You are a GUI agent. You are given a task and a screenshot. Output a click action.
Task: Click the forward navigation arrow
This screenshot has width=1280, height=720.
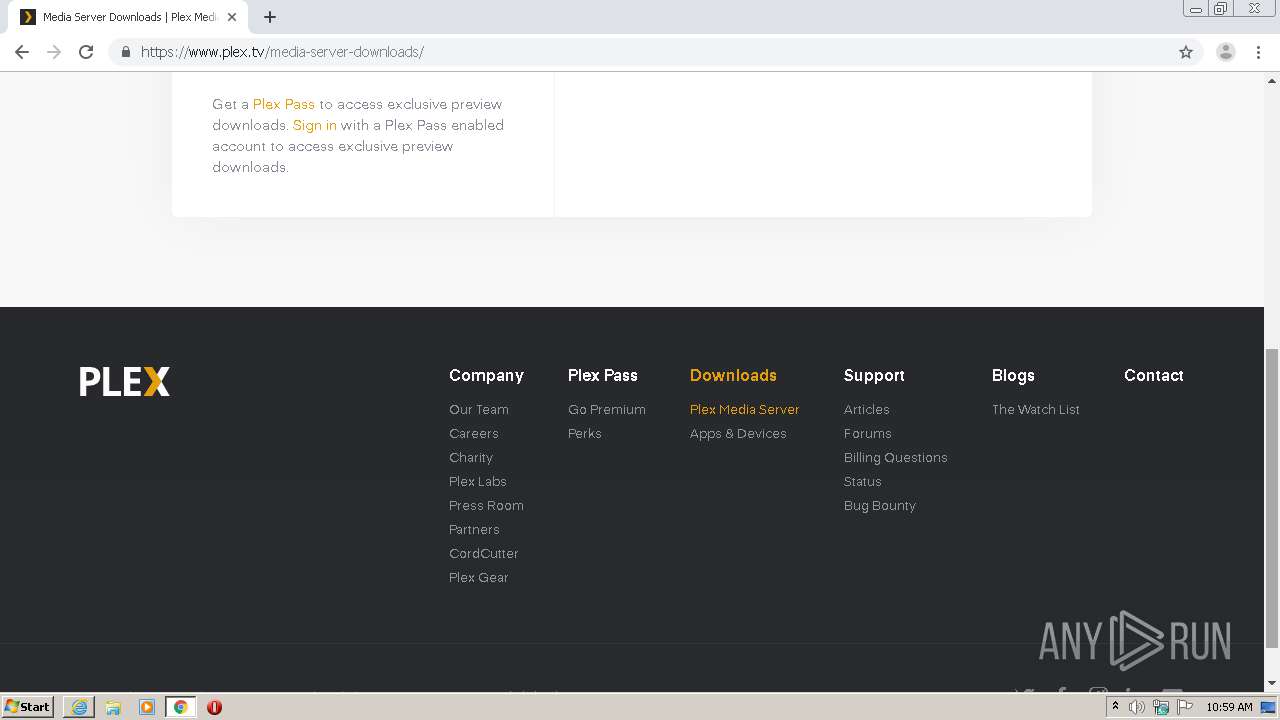54,52
